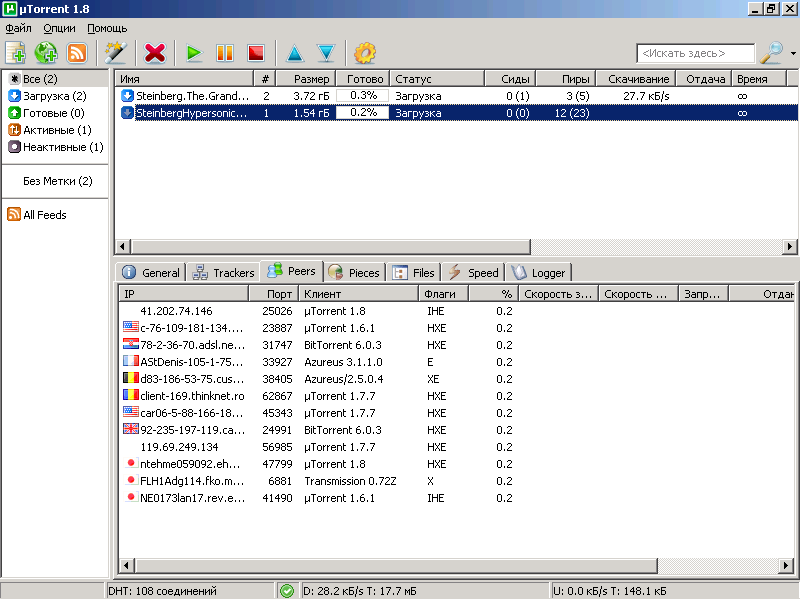Click the red X Remove torrent icon
Image resolution: width=800 pixels, height=600 pixels.
tap(155, 53)
